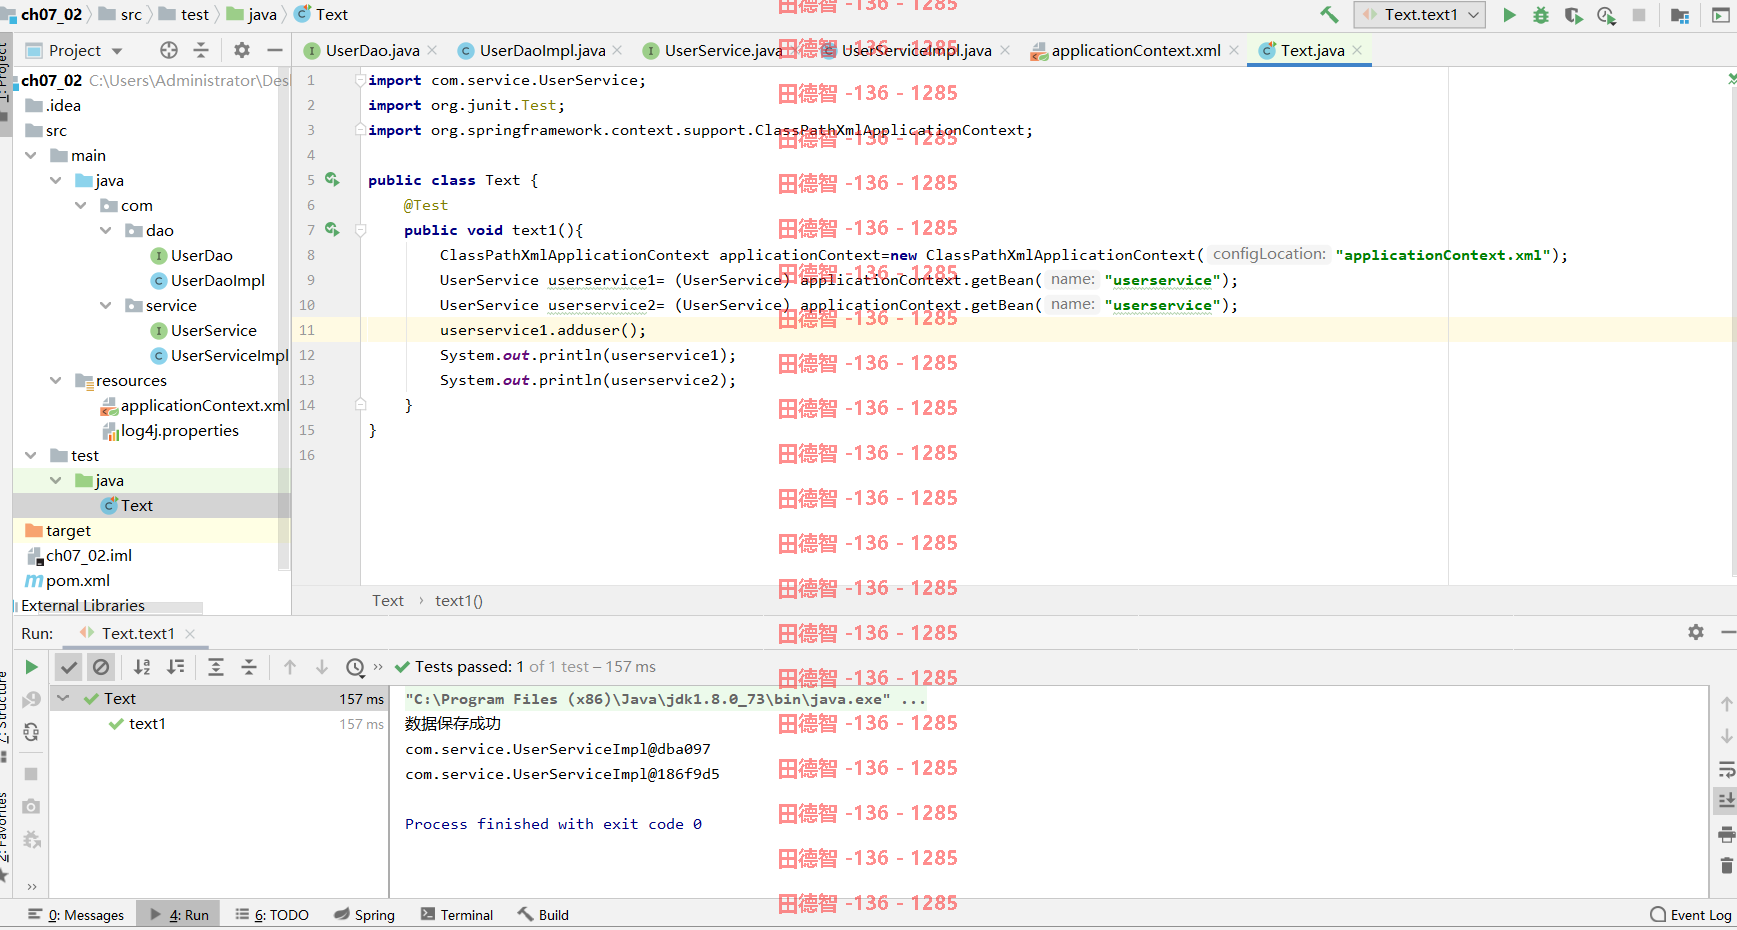Clear console with trash icon
Viewport: 1737px width, 930px height.
pos(1726,866)
